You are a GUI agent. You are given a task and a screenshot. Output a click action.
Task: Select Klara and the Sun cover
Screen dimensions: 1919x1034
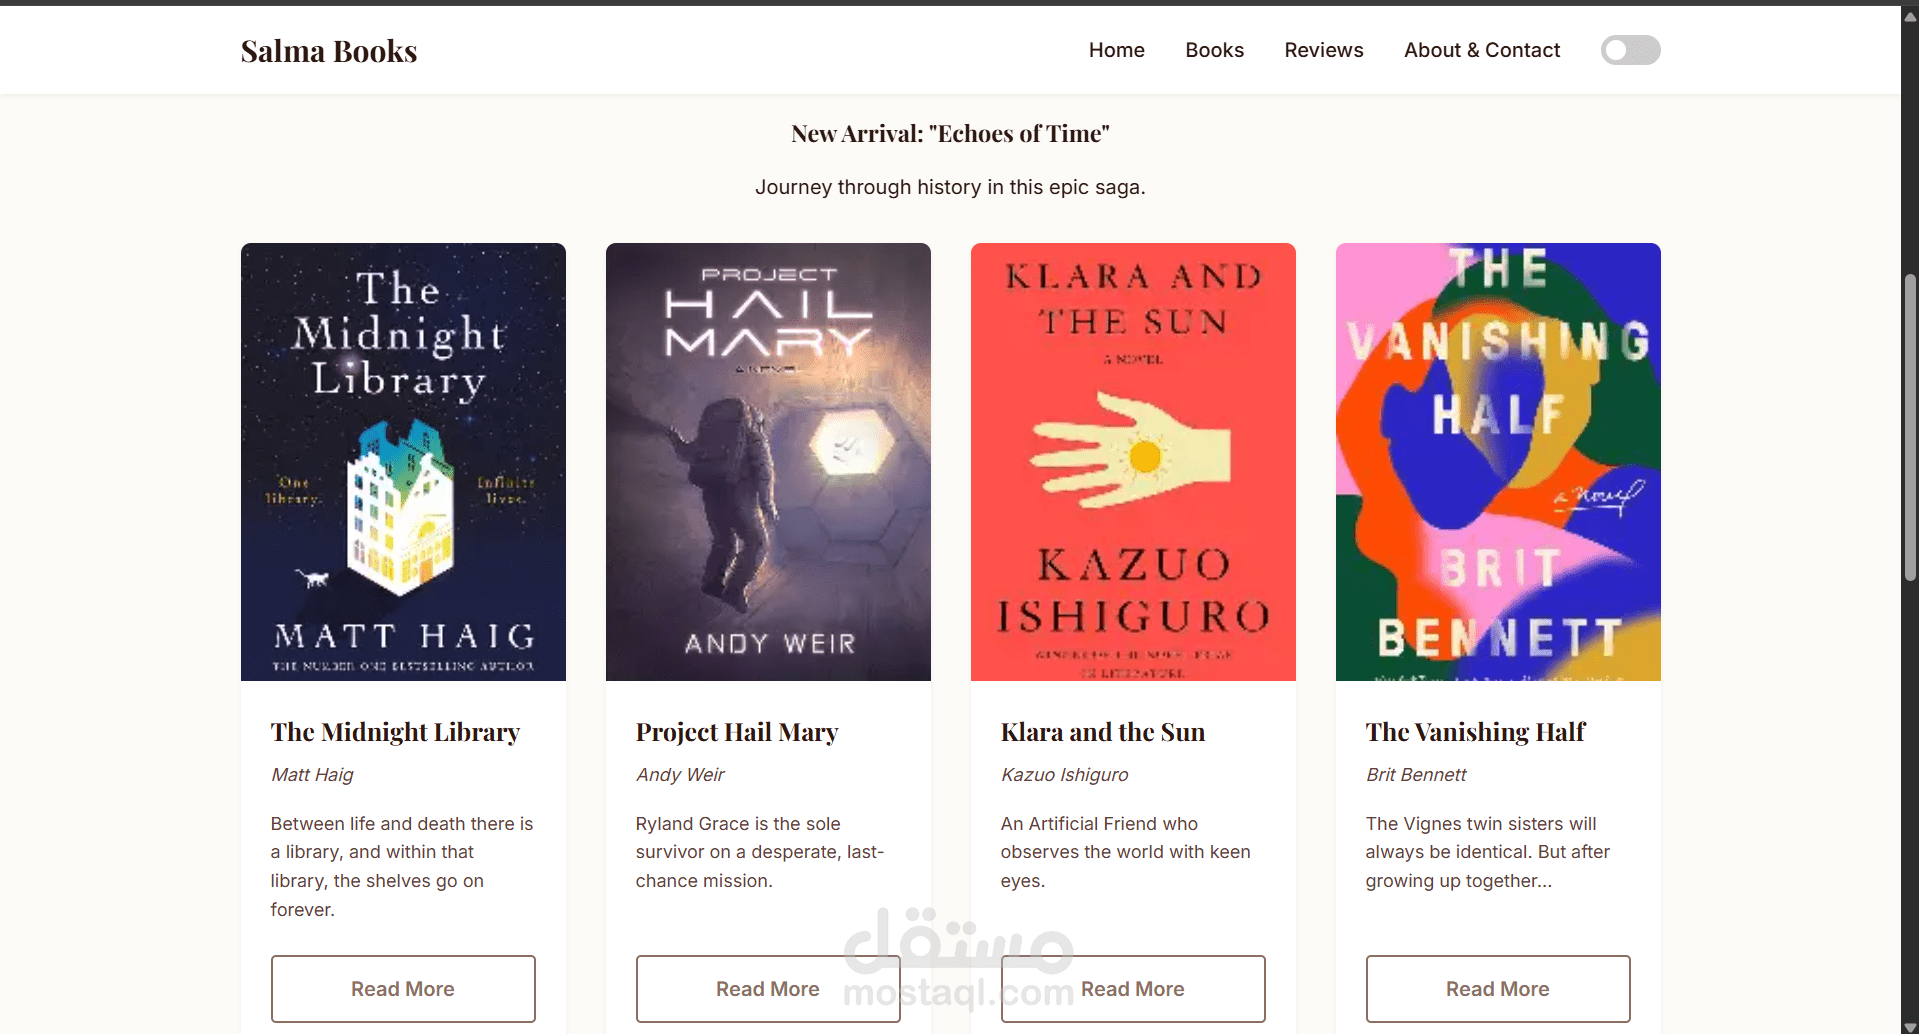pos(1133,462)
